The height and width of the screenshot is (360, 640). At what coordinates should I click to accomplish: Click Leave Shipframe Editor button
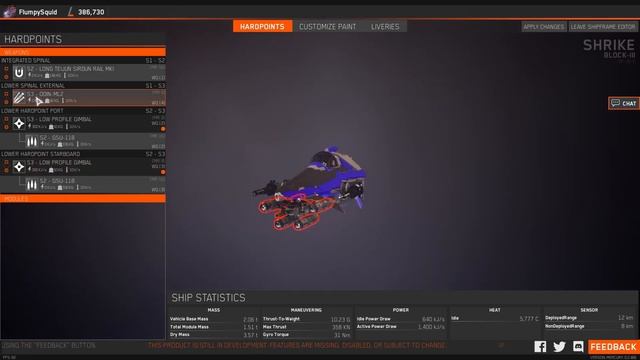tap(603, 27)
